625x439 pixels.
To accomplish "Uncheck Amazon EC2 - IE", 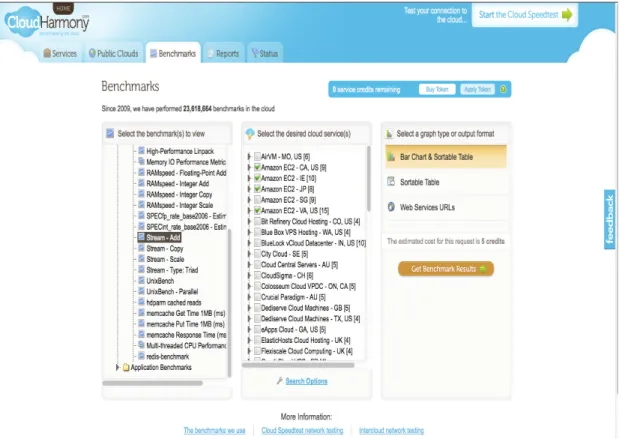I will coord(257,178).
